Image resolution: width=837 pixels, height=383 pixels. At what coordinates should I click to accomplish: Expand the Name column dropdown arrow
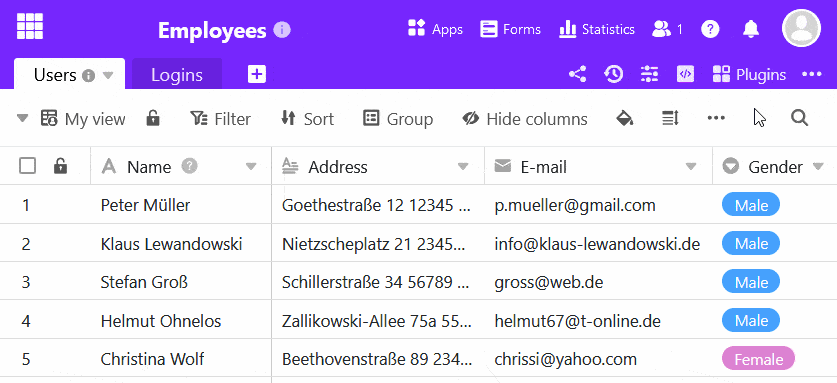click(251, 167)
